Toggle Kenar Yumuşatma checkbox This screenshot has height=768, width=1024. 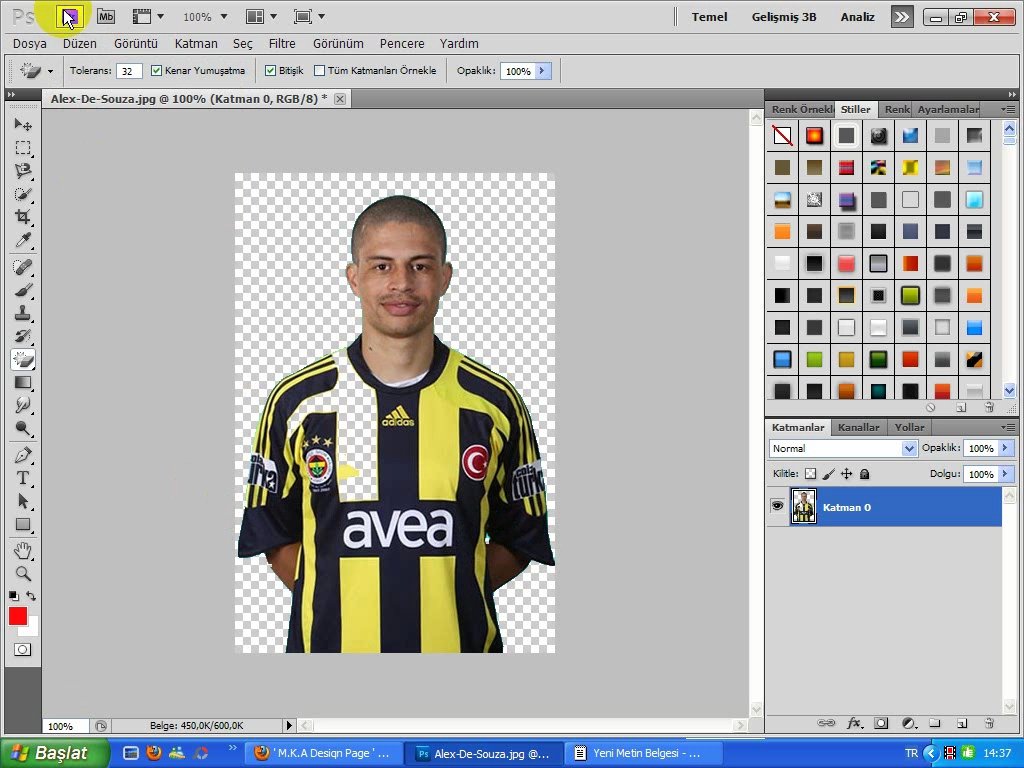click(156, 71)
